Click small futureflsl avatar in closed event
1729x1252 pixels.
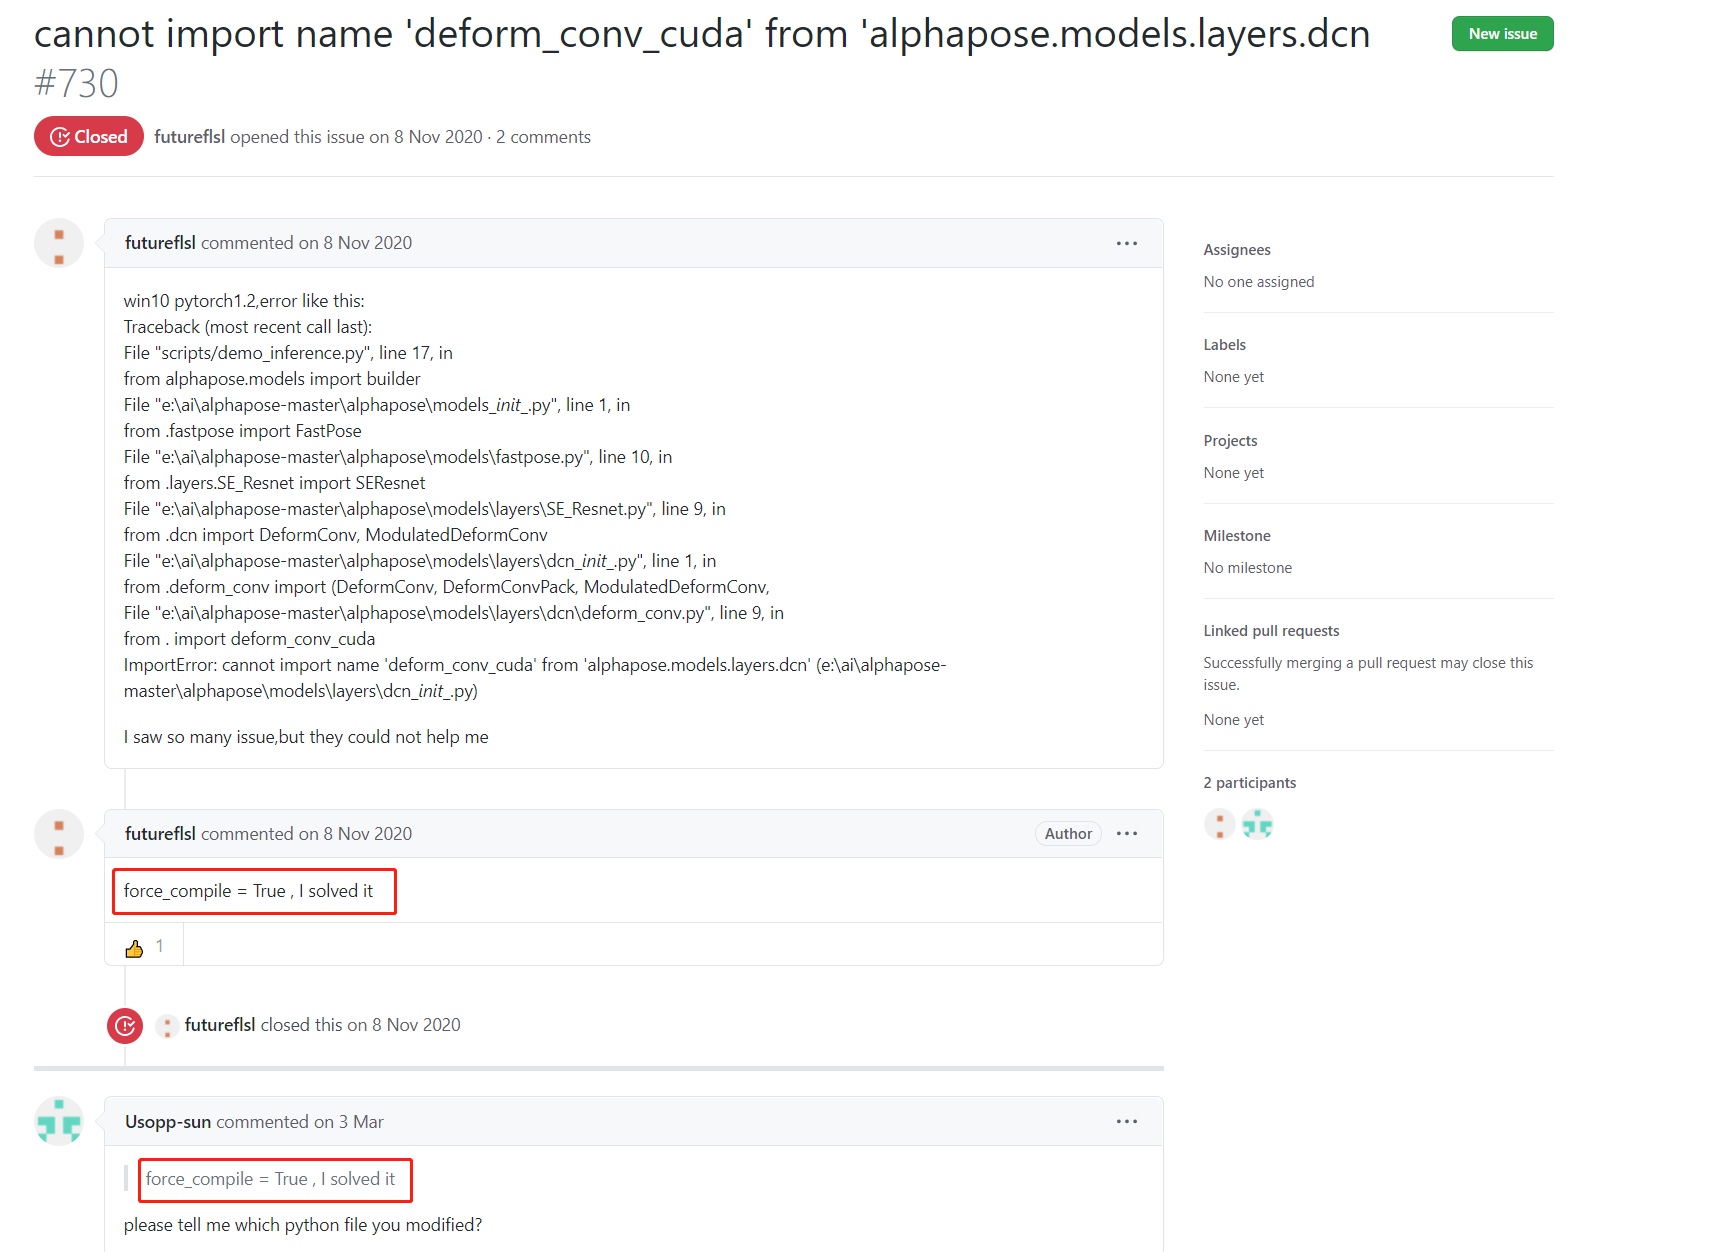[x=167, y=1026]
